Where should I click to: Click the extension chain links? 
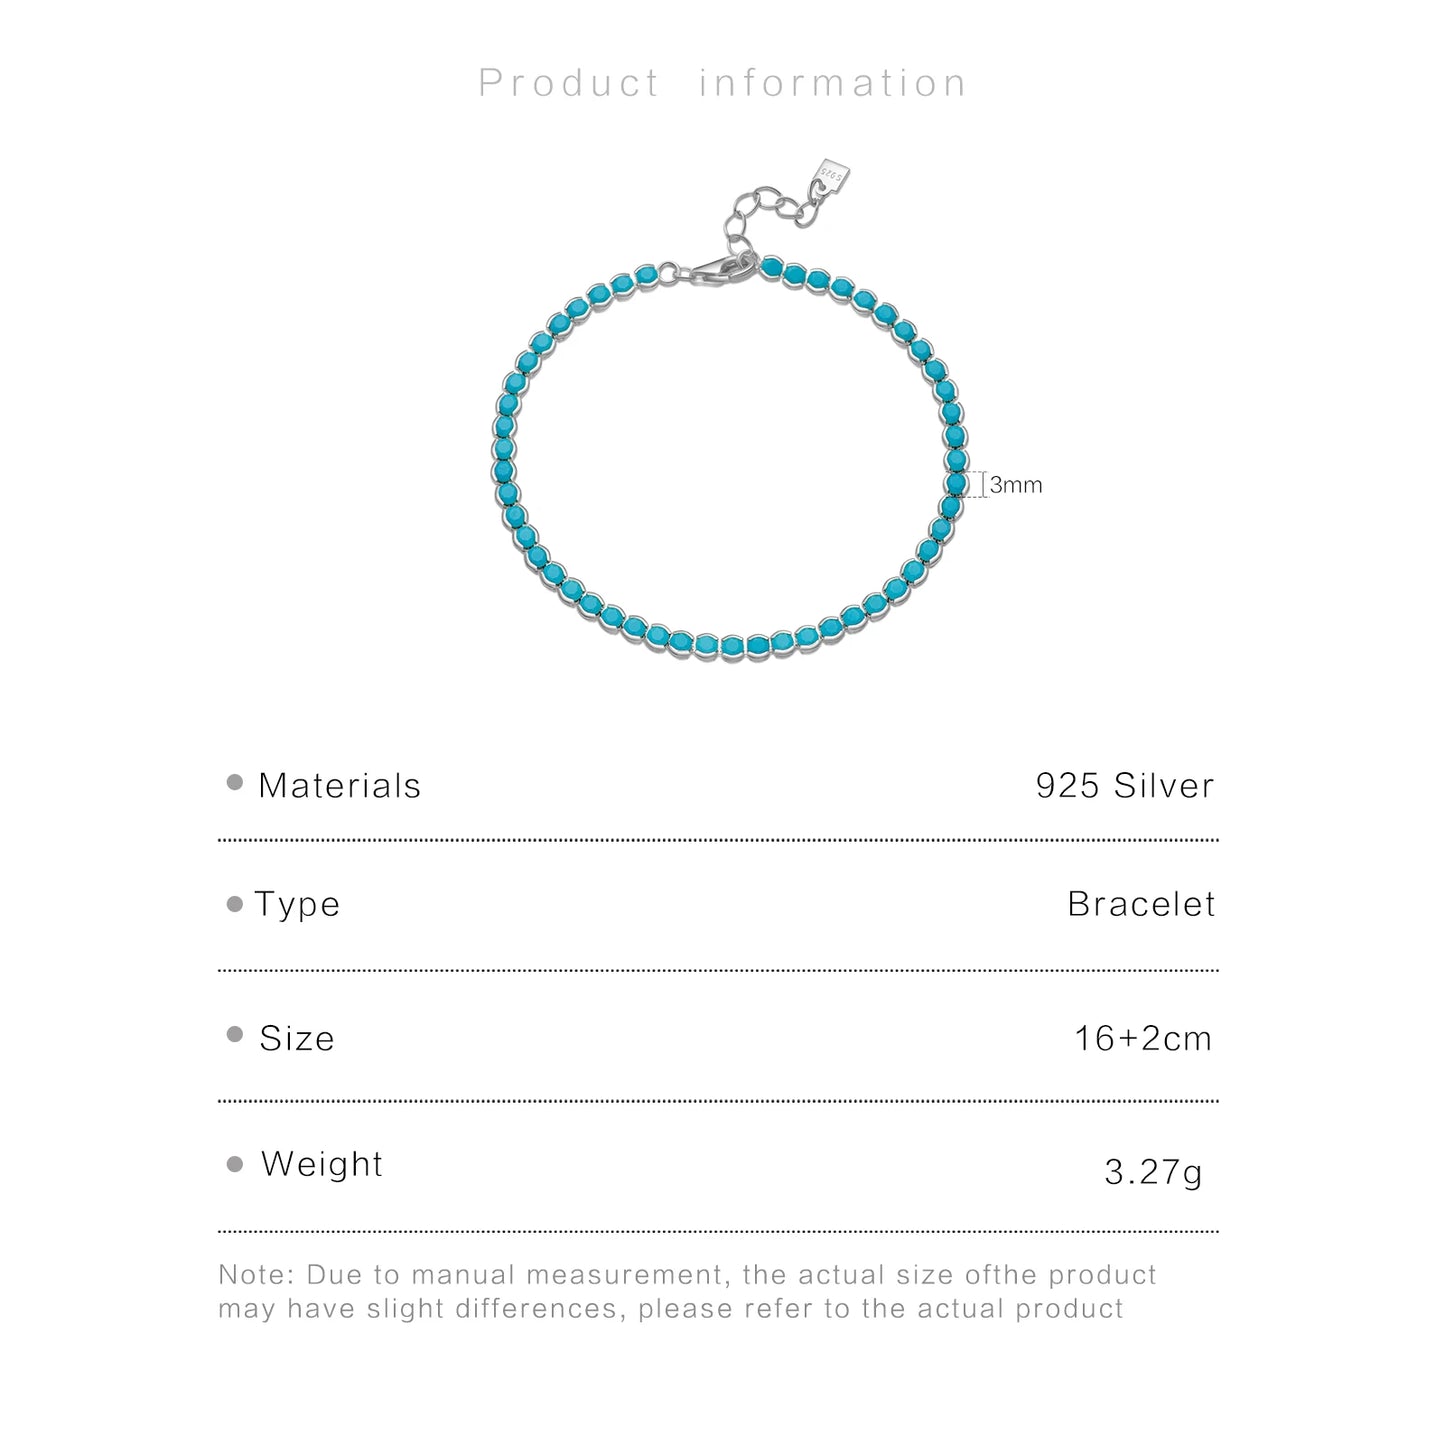772,213
